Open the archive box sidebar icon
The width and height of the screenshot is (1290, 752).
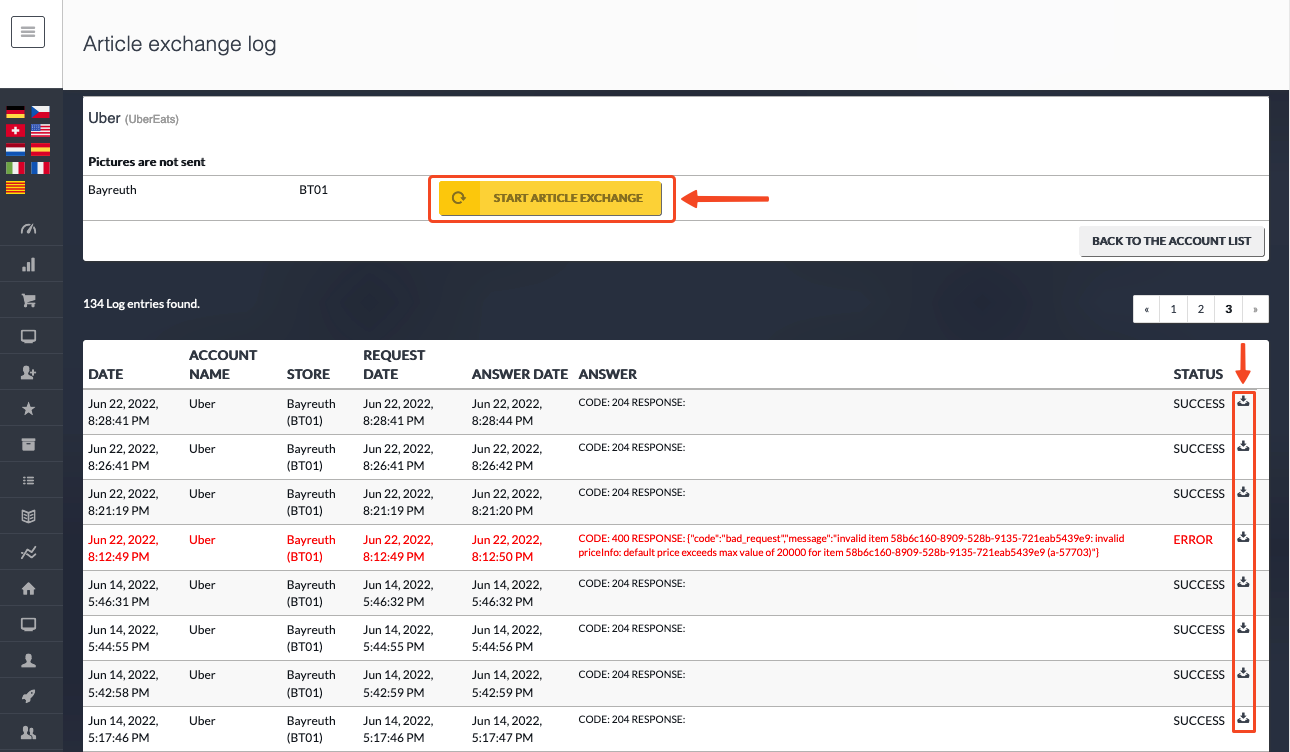pos(29,444)
